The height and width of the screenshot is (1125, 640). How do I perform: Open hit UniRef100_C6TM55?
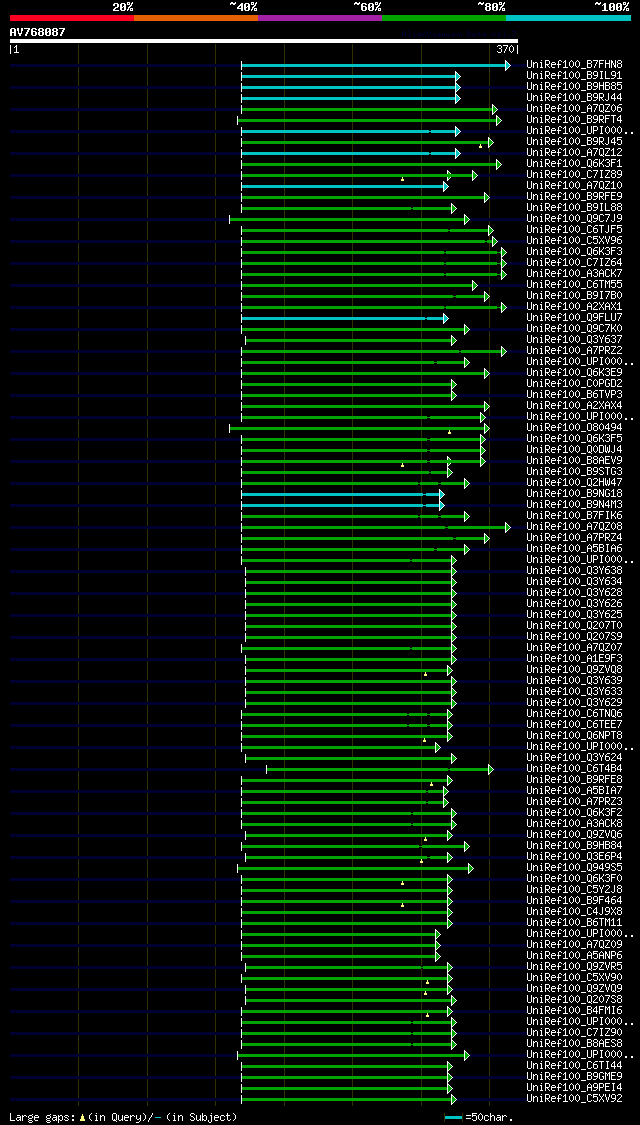coord(574,285)
